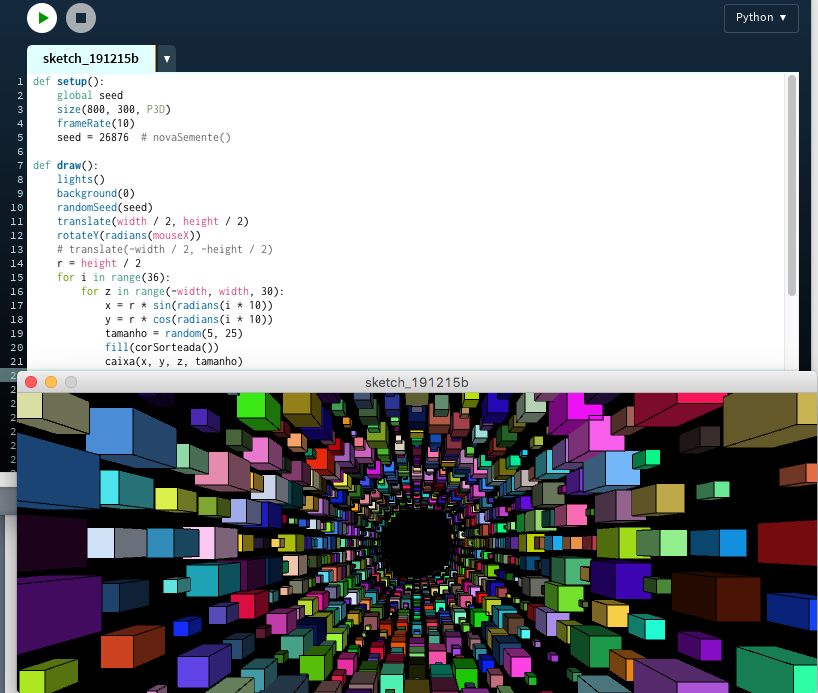Click the '# novaSemente()' comment
This screenshot has width=818, height=693.
186,137
